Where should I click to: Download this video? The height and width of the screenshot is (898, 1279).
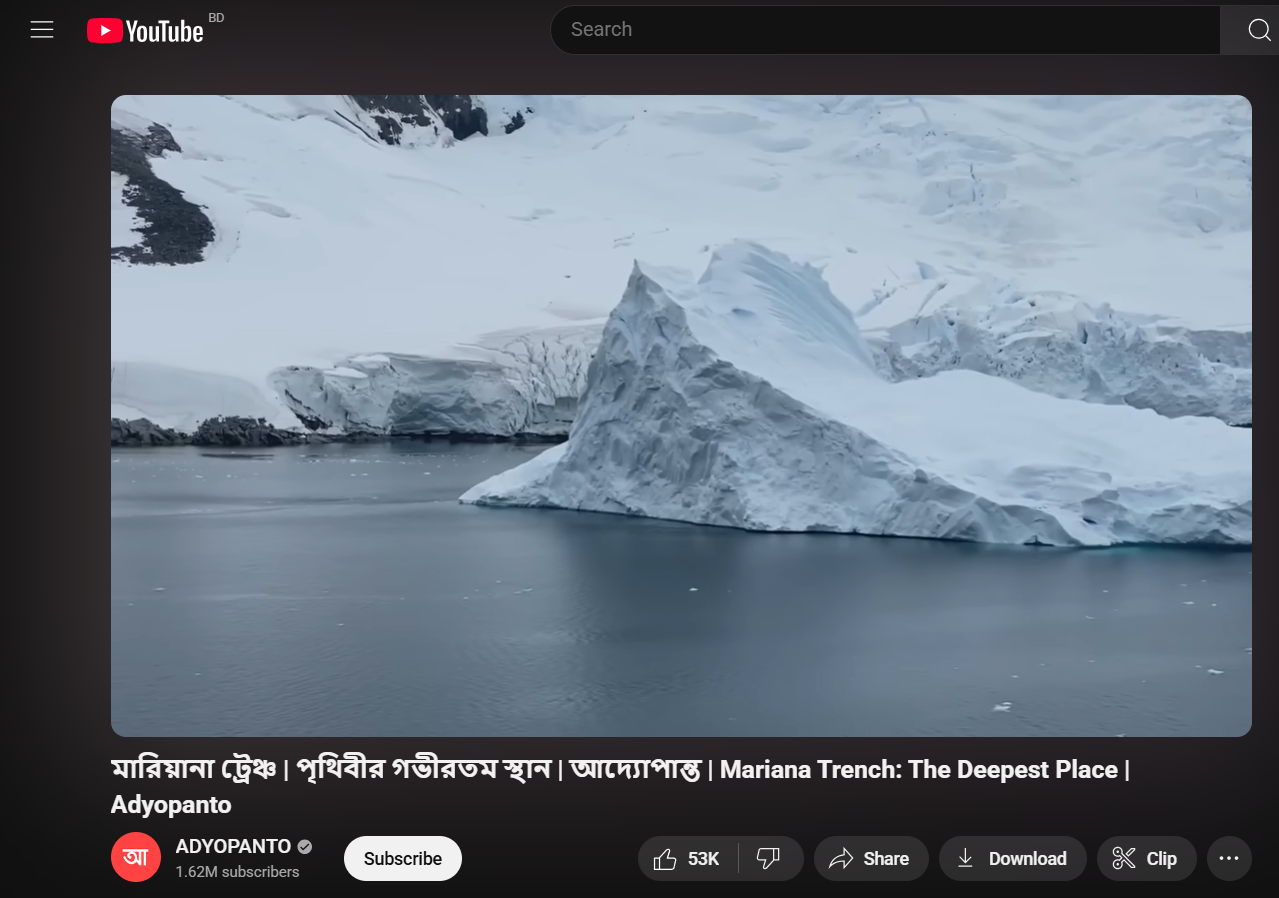click(x=1012, y=859)
